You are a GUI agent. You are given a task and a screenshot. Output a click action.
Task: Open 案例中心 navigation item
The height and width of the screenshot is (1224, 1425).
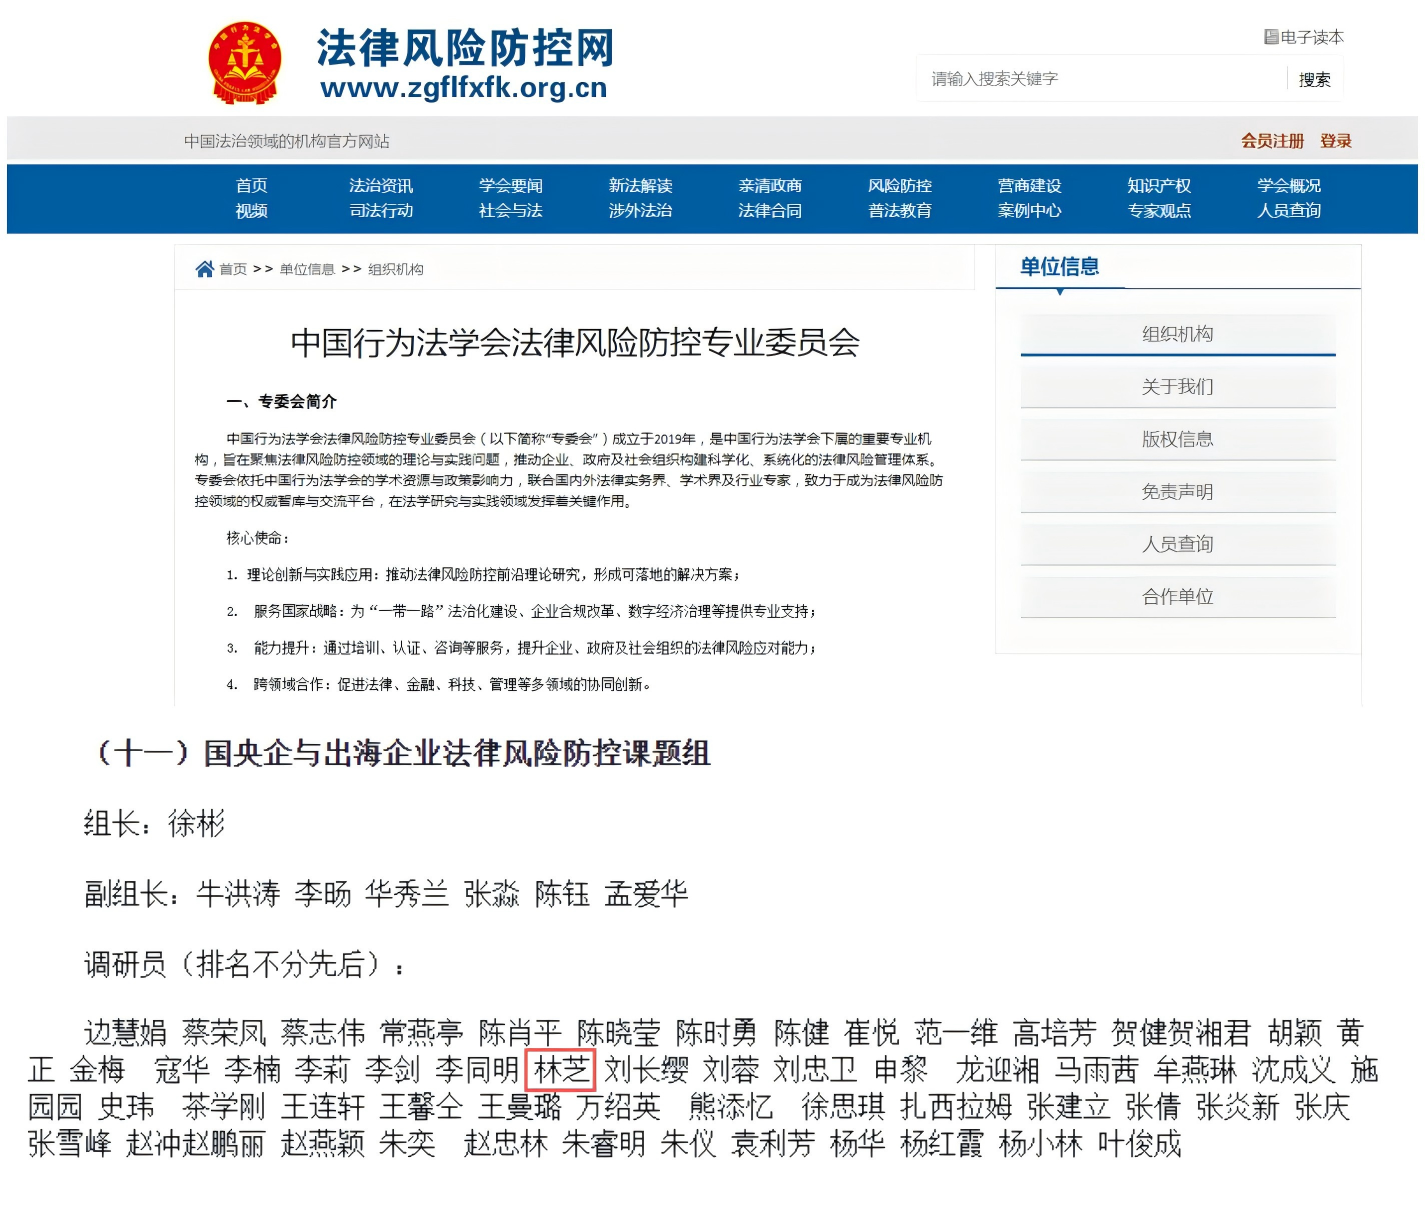(x=1030, y=211)
